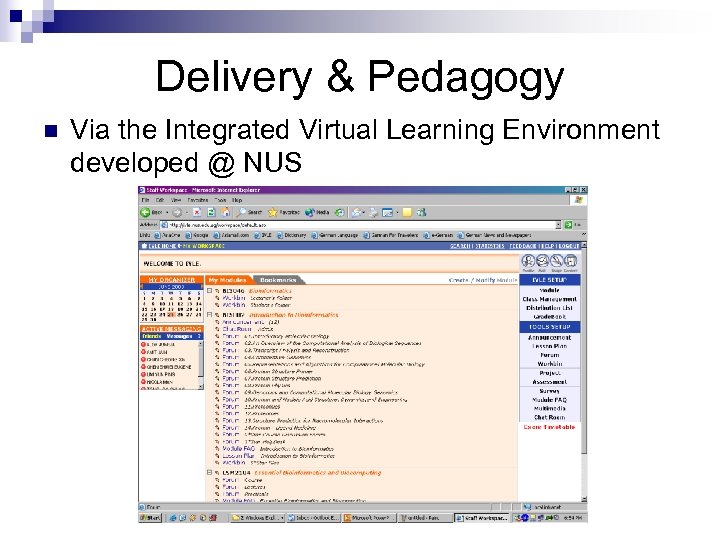
Task: Click the IE Back arrow button
Action: (x=145, y=212)
